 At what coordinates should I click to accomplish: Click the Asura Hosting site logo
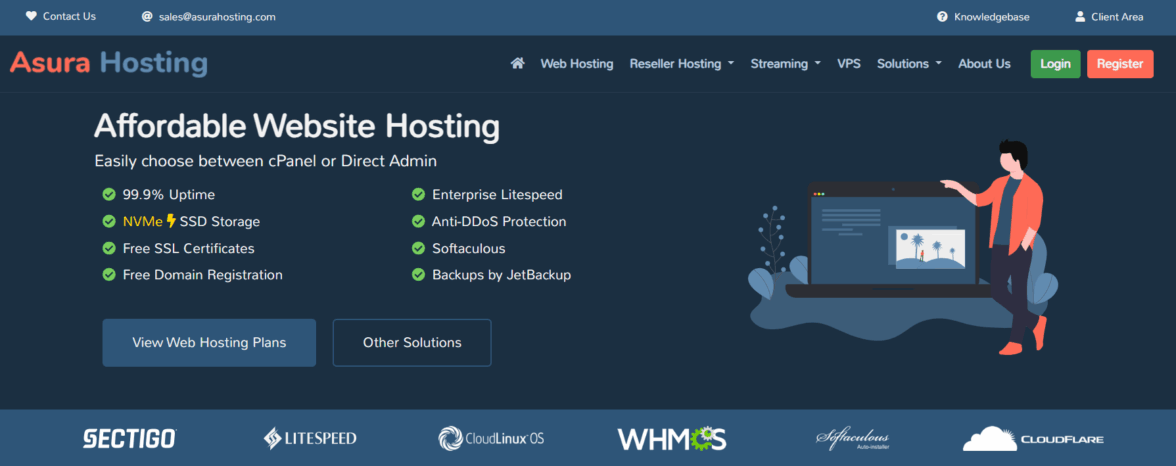click(109, 63)
